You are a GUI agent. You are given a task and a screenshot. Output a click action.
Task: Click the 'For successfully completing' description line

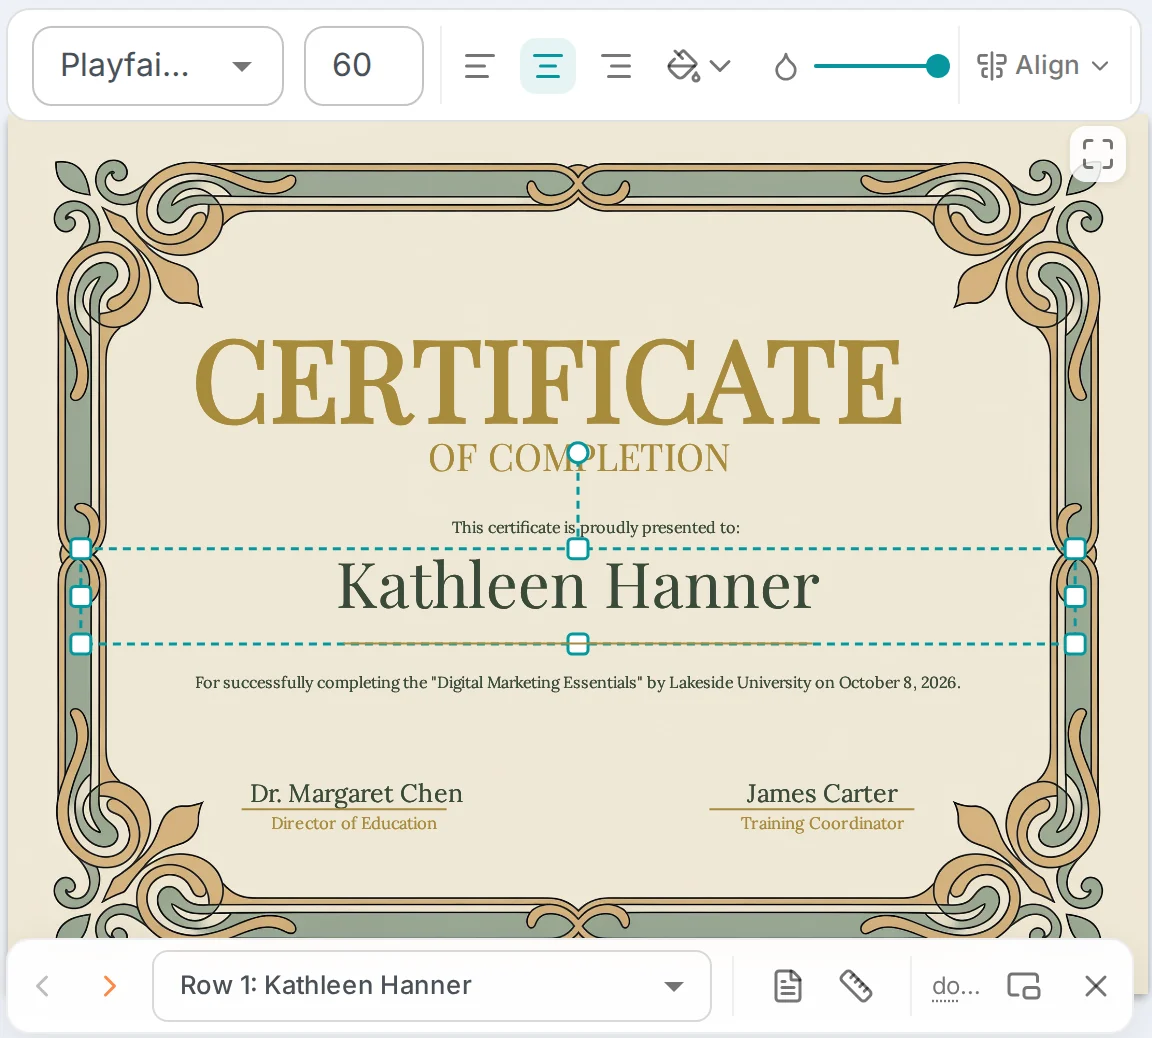(577, 682)
